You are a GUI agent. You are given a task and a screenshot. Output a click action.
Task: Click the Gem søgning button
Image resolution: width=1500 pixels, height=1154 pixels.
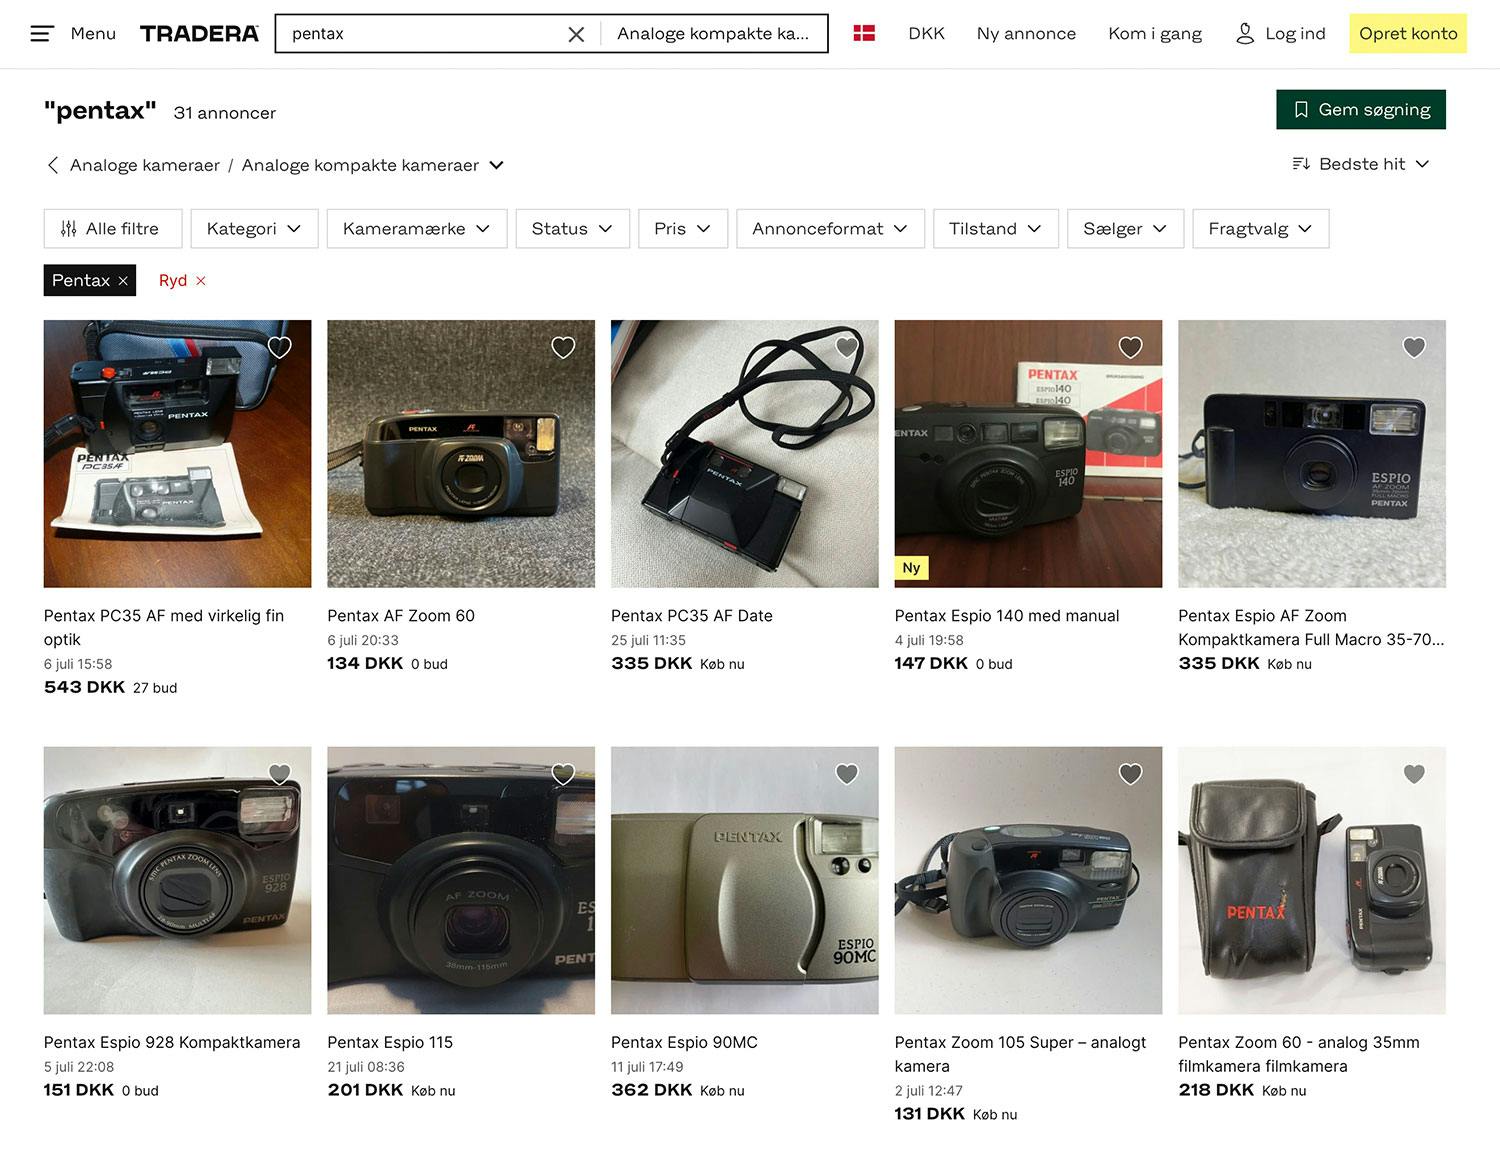coord(1360,110)
